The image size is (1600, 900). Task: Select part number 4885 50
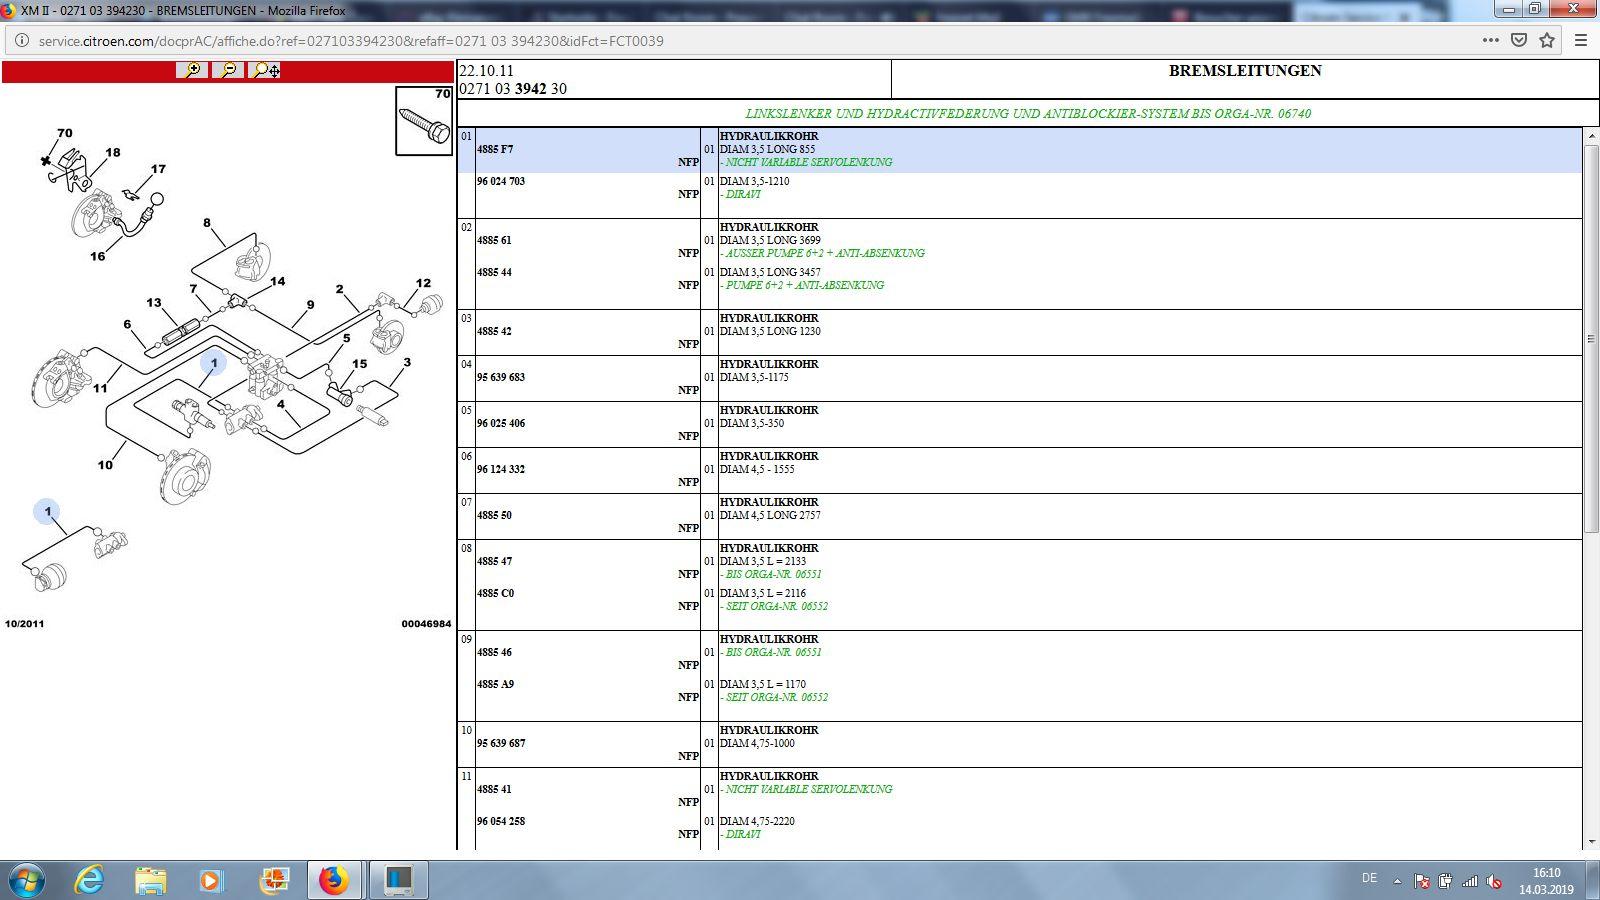click(x=494, y=515)
